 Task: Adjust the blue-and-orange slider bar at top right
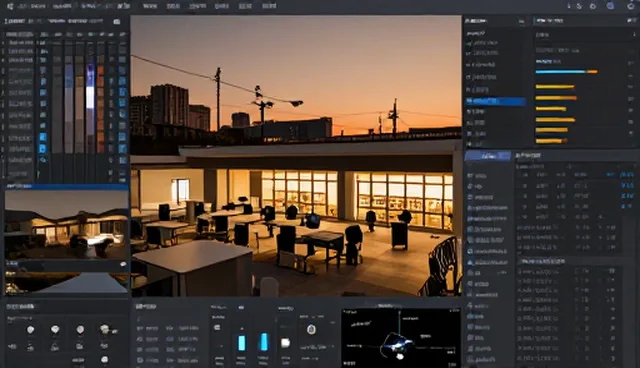pyautogui.click(x=566, y=71)
